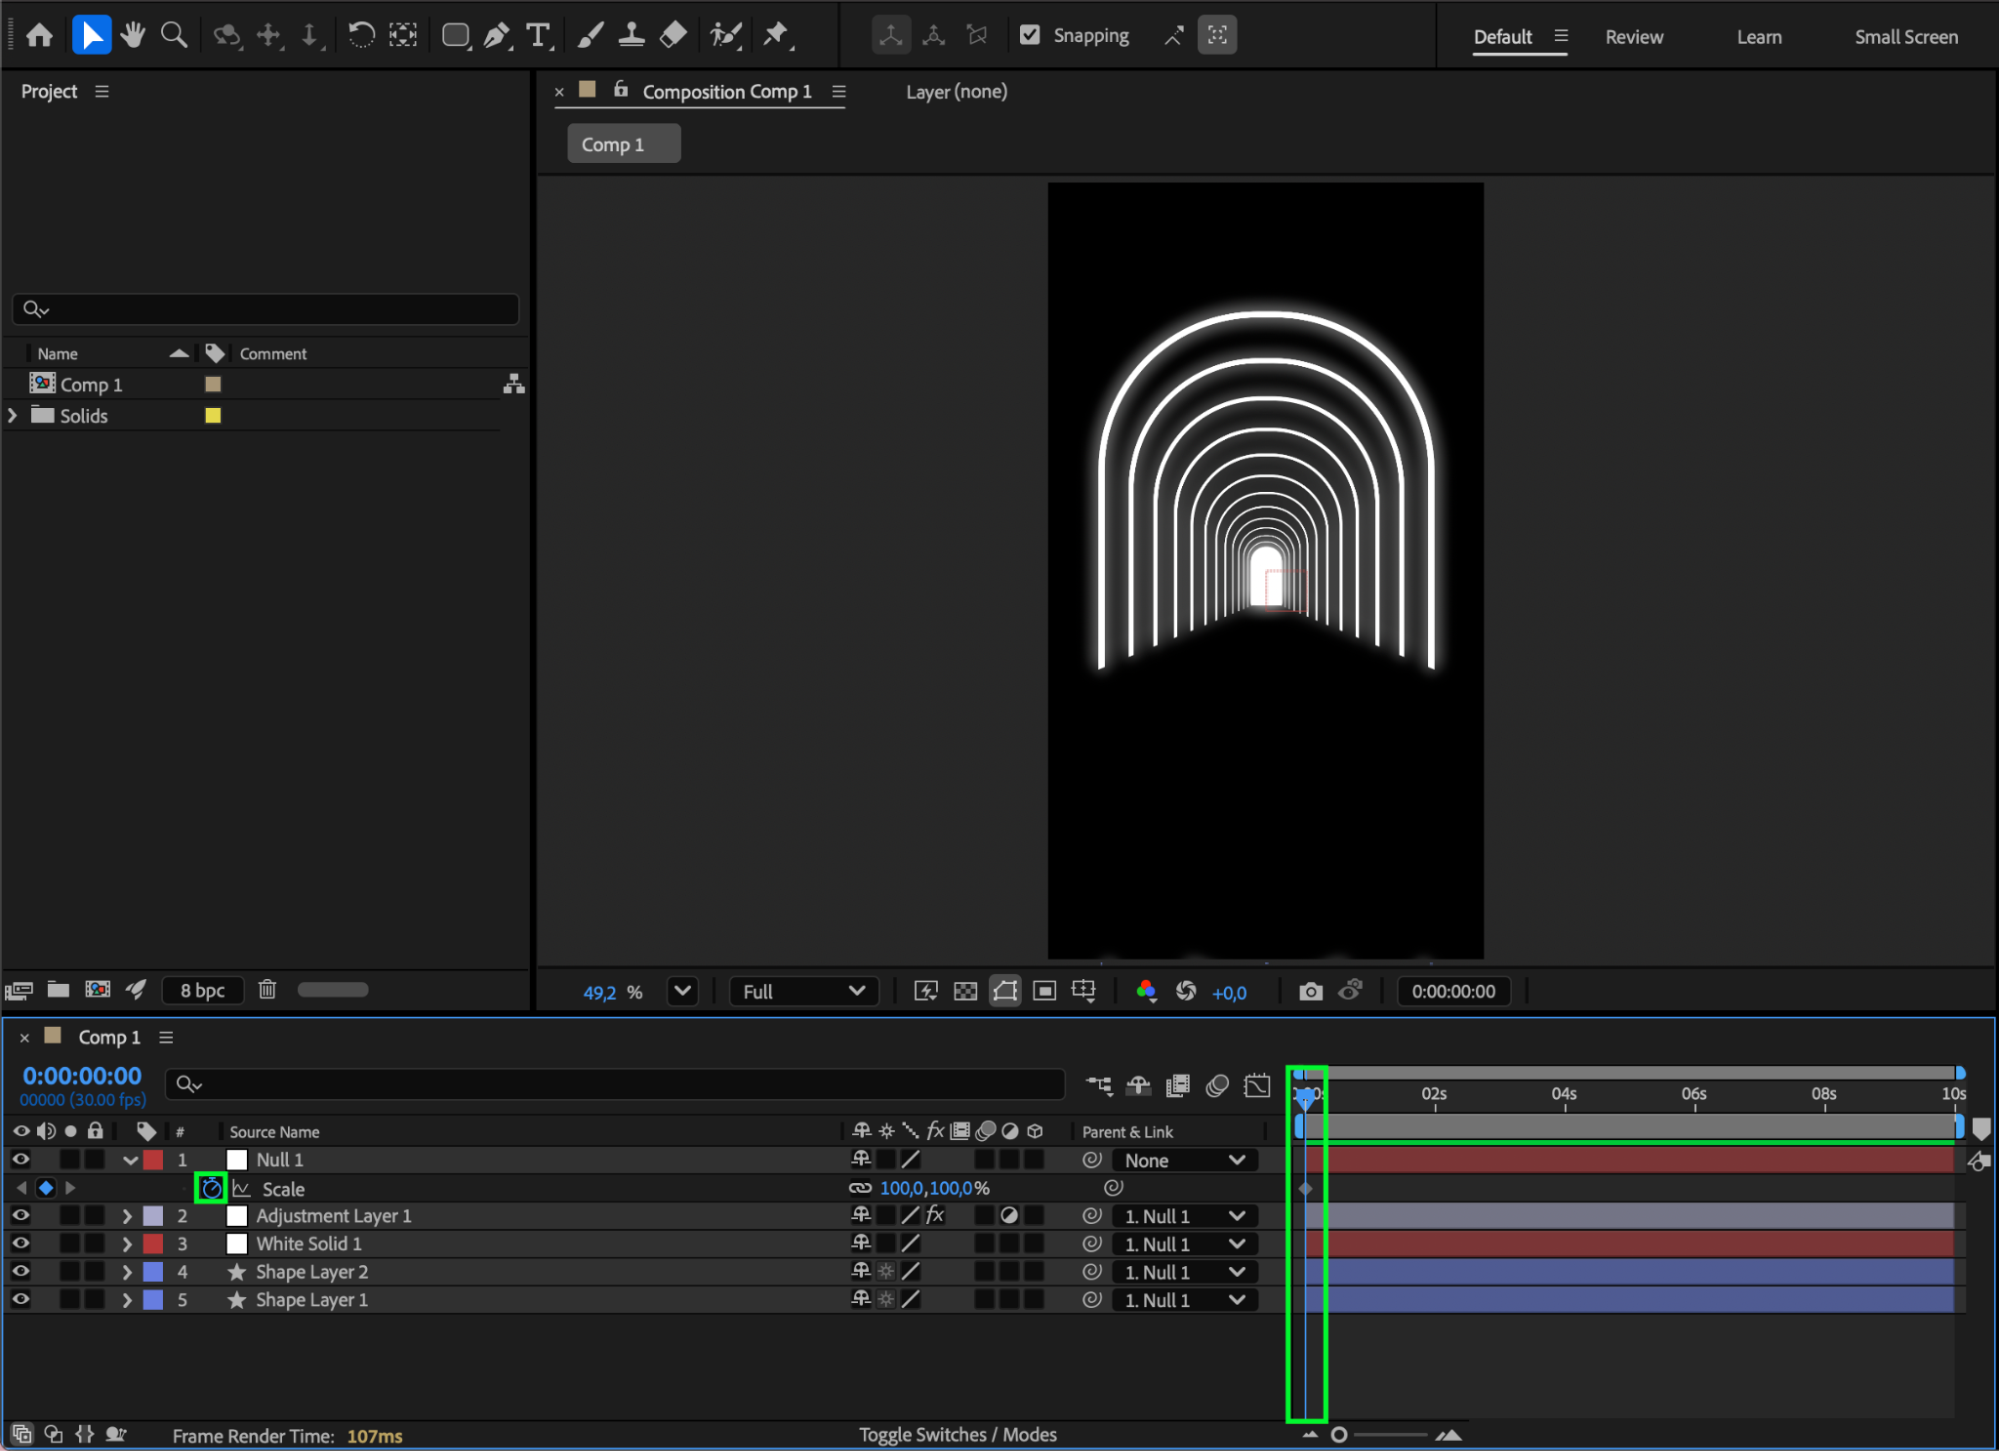Click the Delete trash icon in Project panel
Image resolution: width=1999 pixels, height=1452 pixels.
[267, 989]
